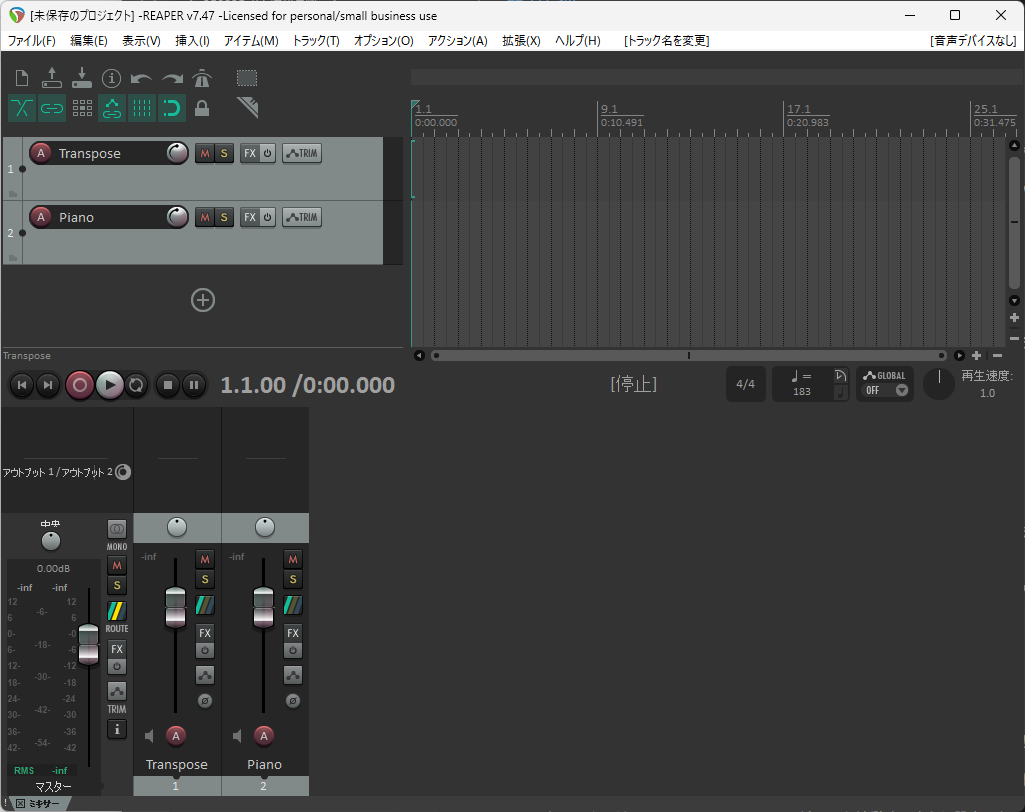Toggle record arm on Piano track
Screen dimensions: 1025x812
click(41, 217)
